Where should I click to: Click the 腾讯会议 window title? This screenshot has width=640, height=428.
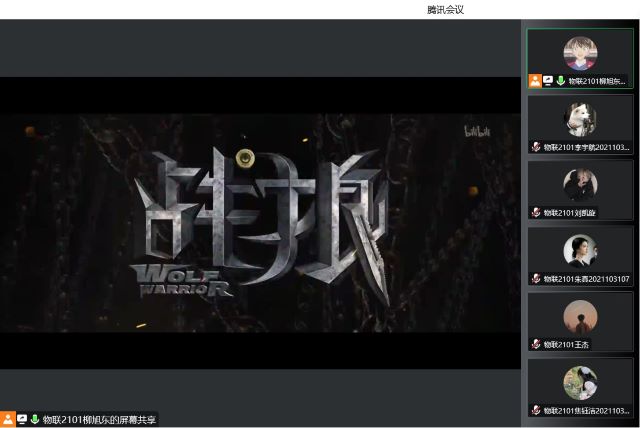click(445, 9)
